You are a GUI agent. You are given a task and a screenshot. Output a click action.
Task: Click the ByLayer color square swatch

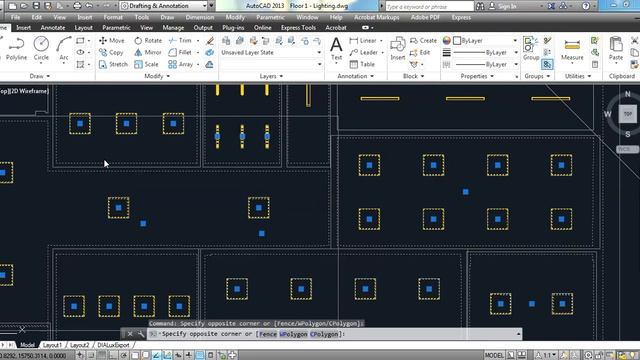click(457, 40)
